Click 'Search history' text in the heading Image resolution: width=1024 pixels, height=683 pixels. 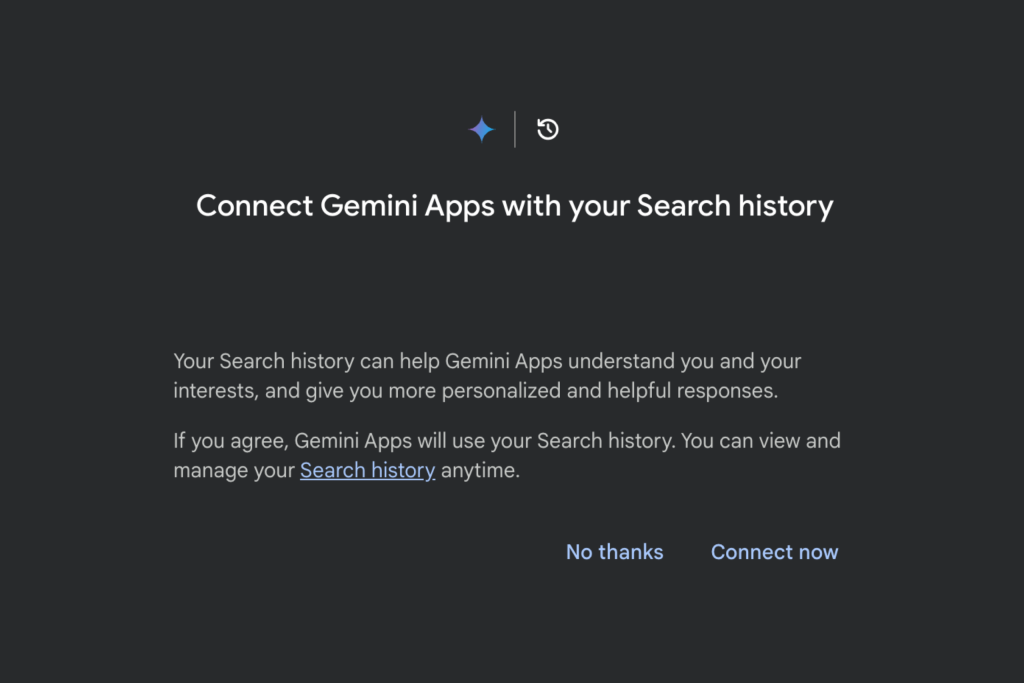[735, 206]
